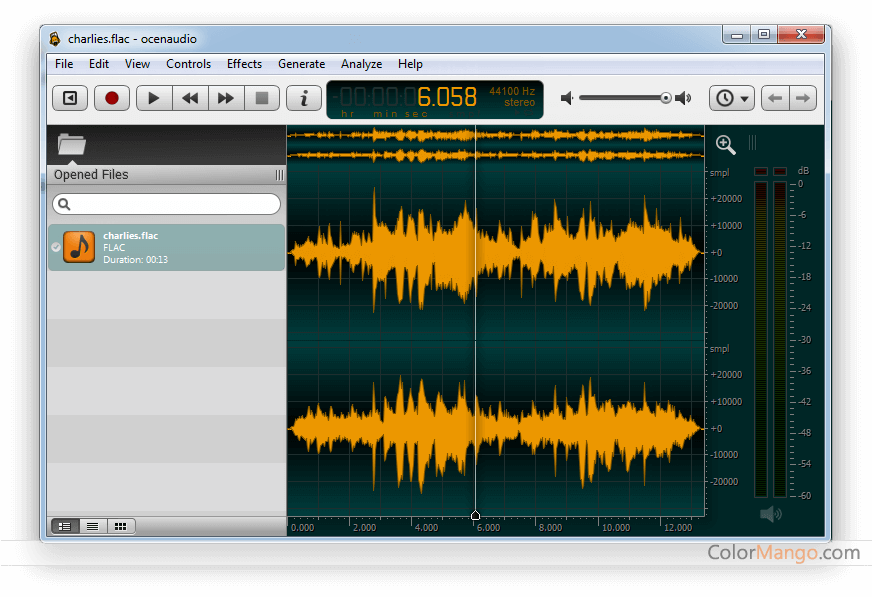Open the Generate menu
The width and height of the screenshot is (872, 597).
pyautogui.click(x=301, y=64)
